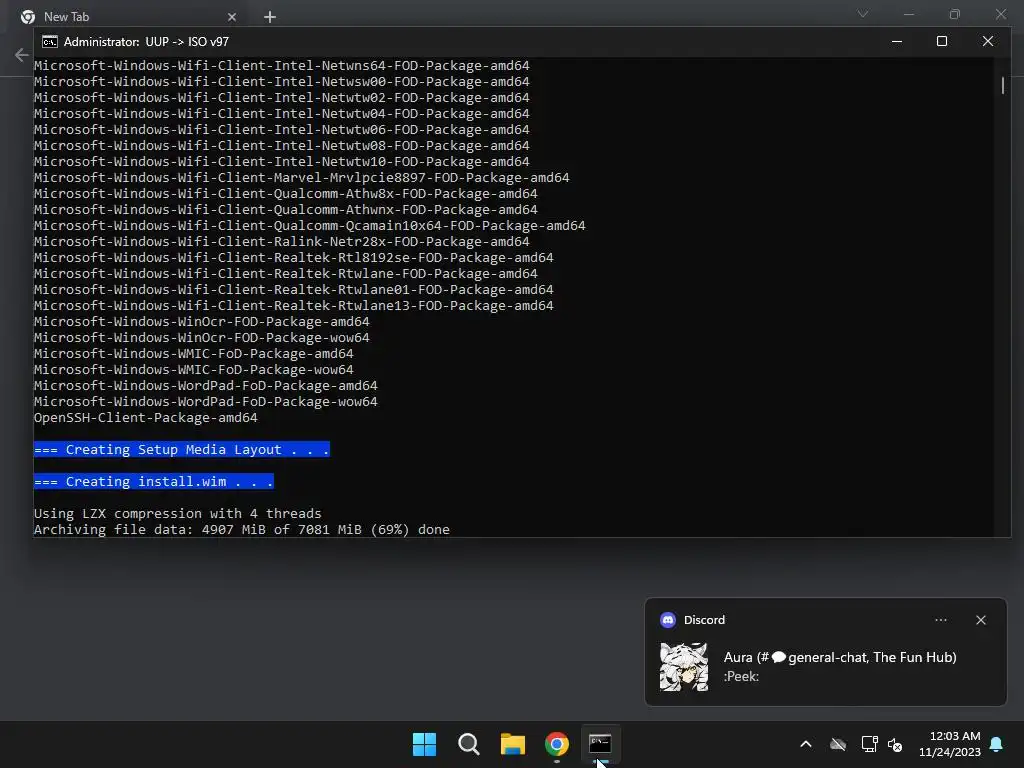
Task: Click the console window system menu icon
Action: [50, 42]
